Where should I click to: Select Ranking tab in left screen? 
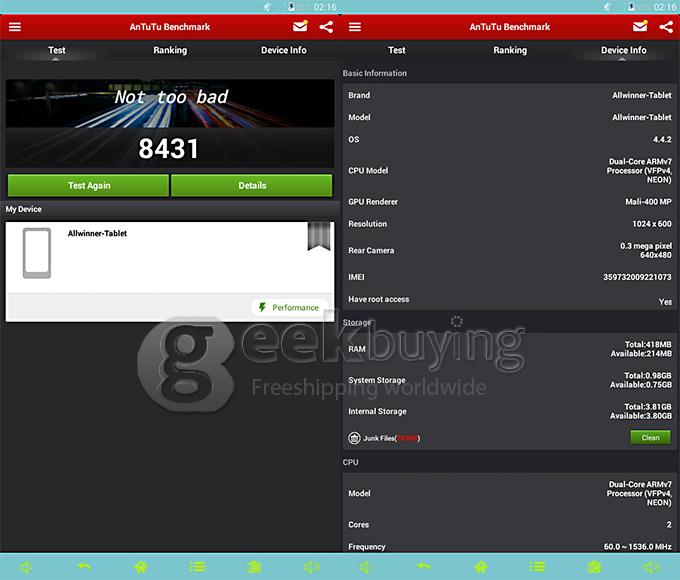point(170,50)
